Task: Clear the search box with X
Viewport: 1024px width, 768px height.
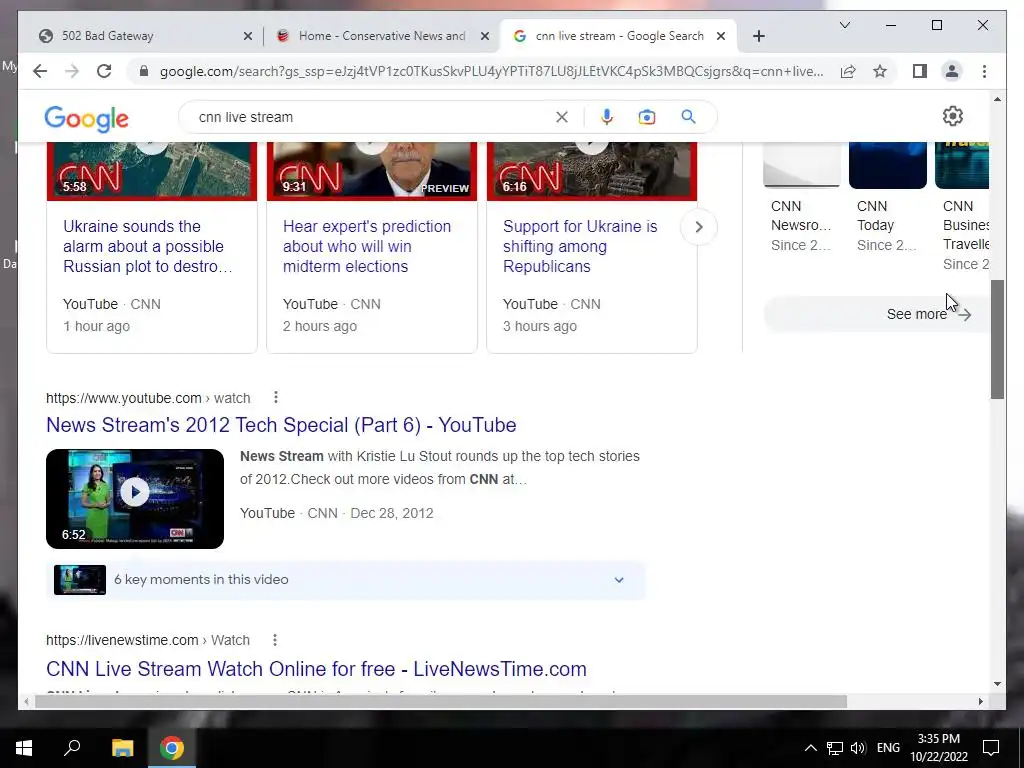Action: pos(562,117)
